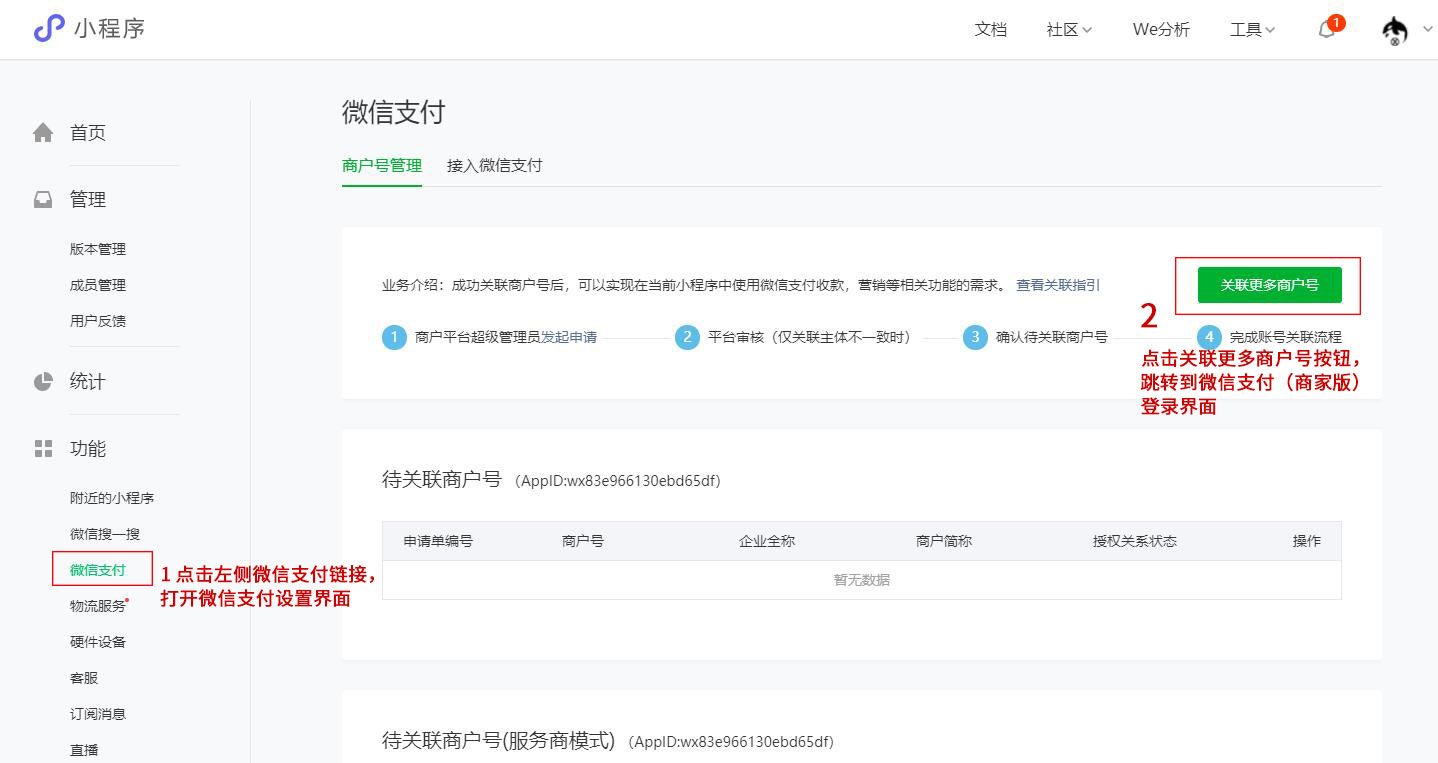The image size is (1438, 763).
Task: Open 成员管理 in the sidebar
Action: pyautogui.click(x=98, y=285)
